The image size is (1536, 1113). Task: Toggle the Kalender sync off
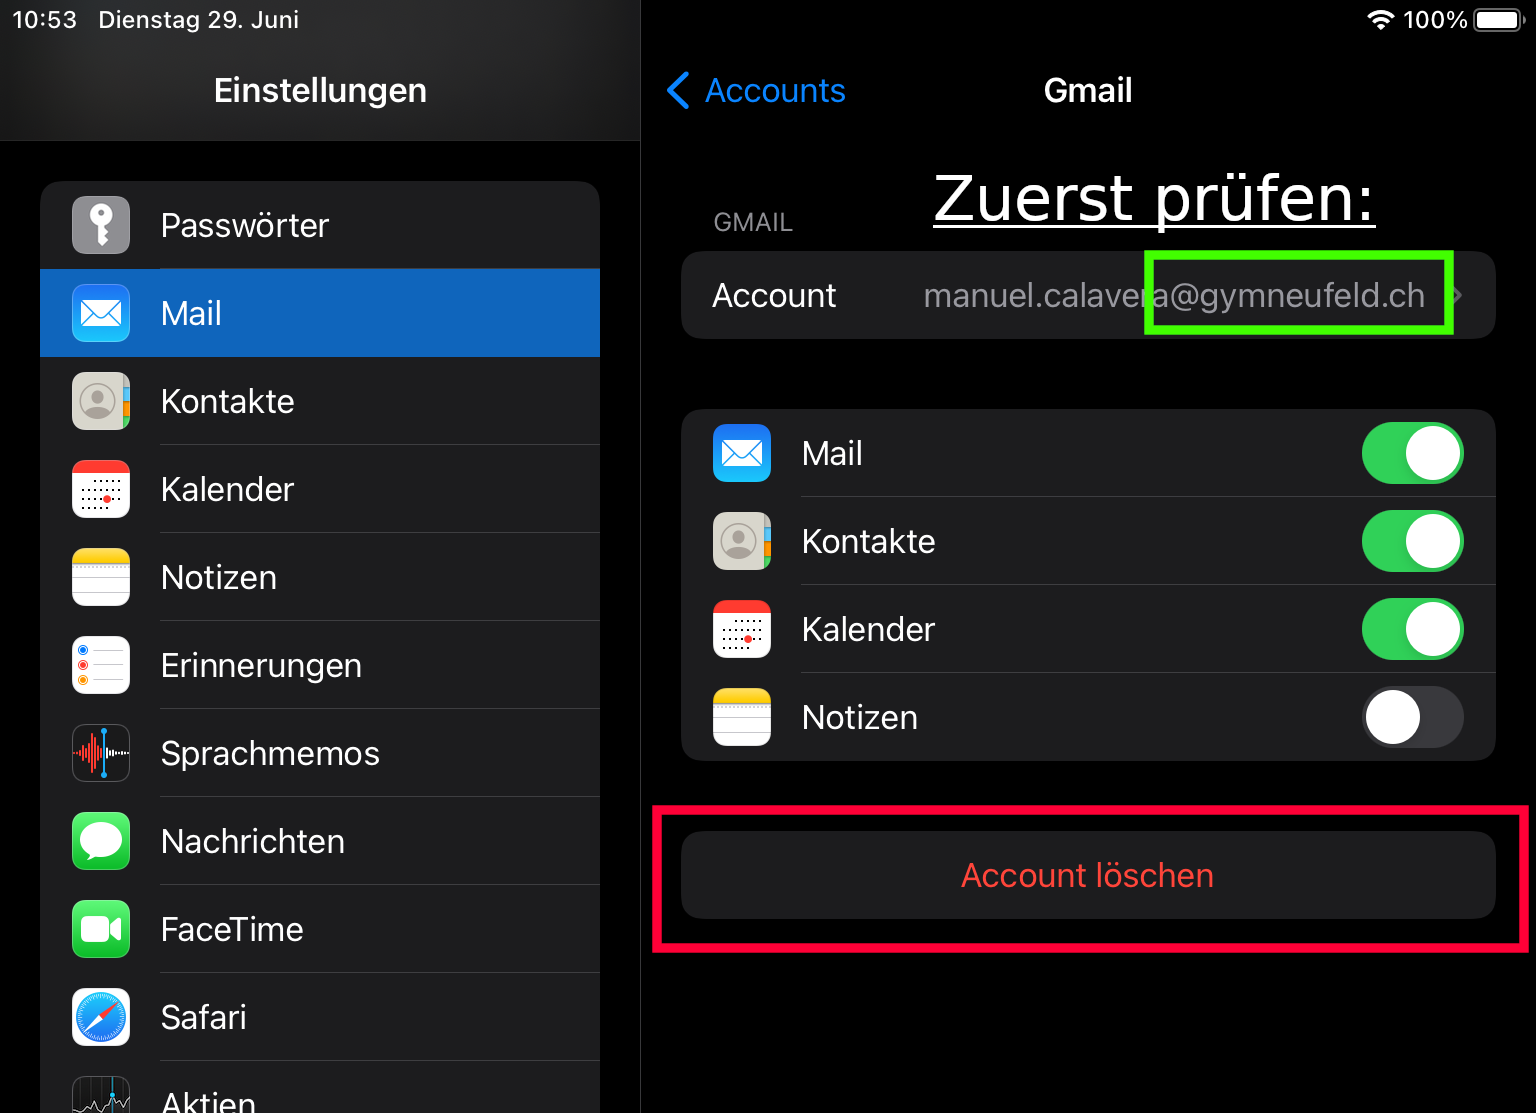pos(1412,629)
